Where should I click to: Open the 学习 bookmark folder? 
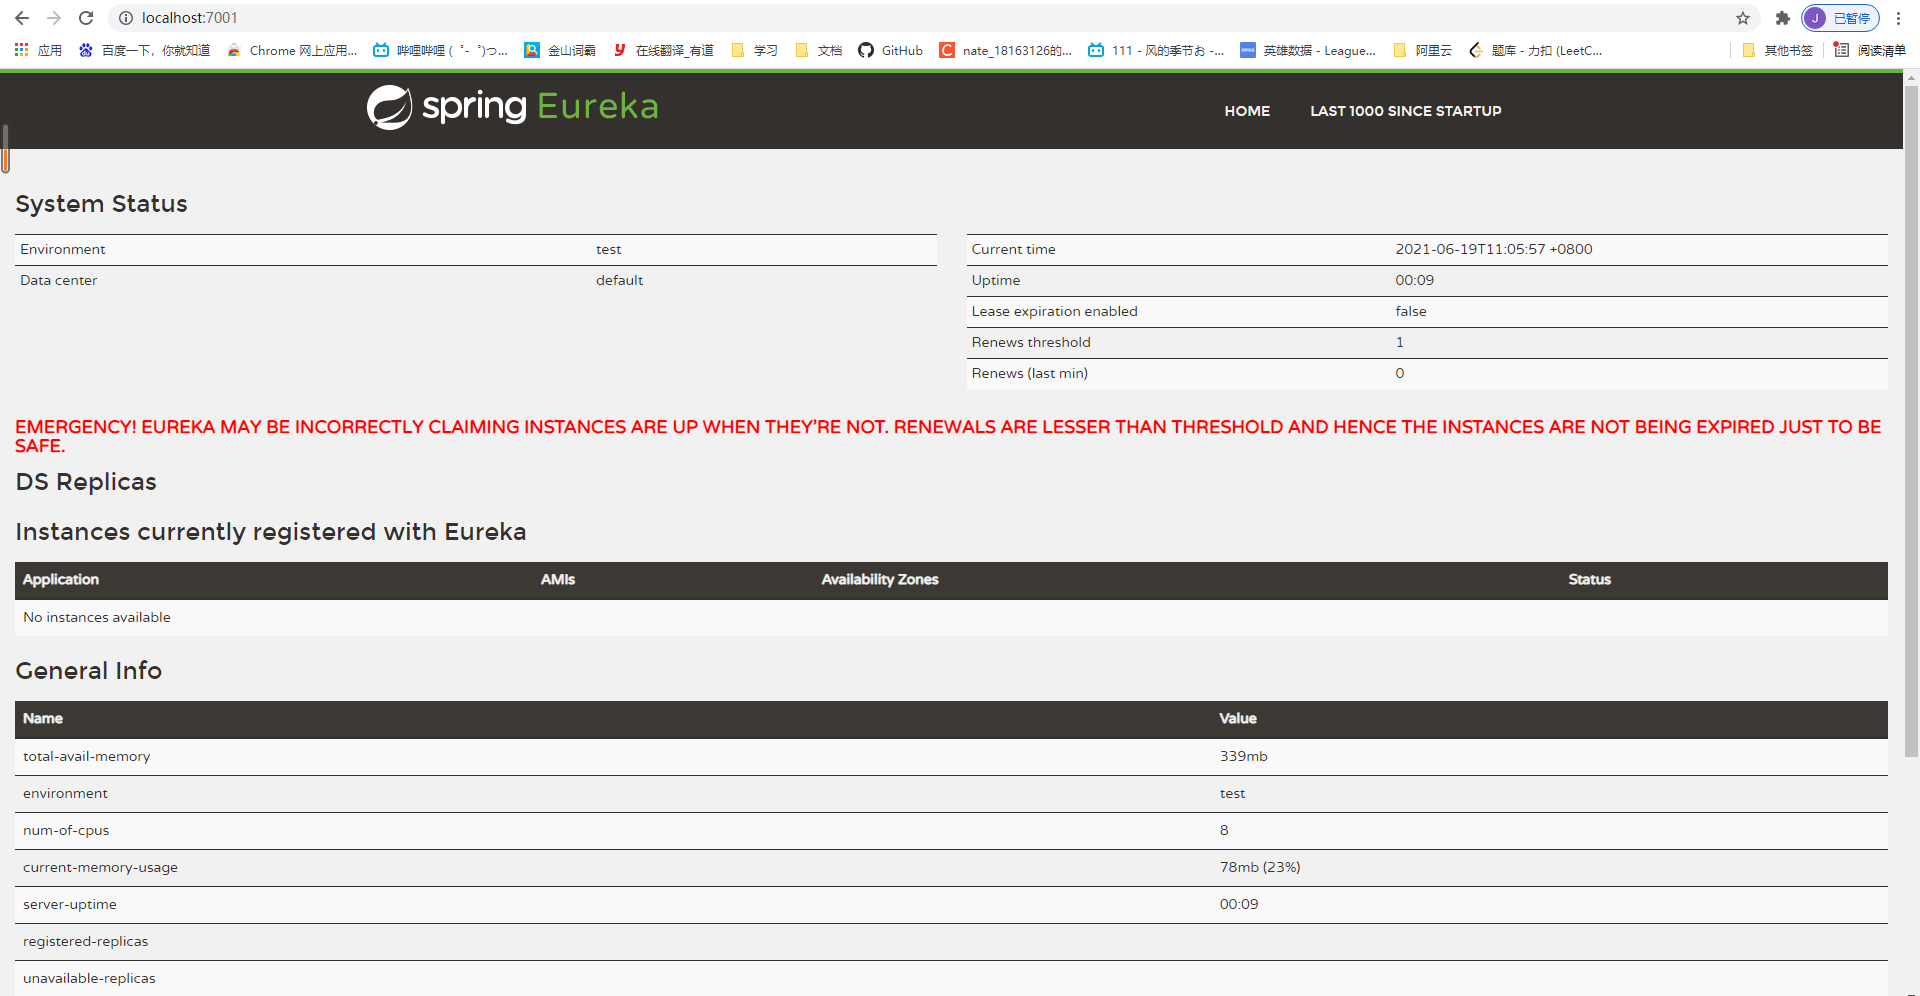click(x=754, y=50)
